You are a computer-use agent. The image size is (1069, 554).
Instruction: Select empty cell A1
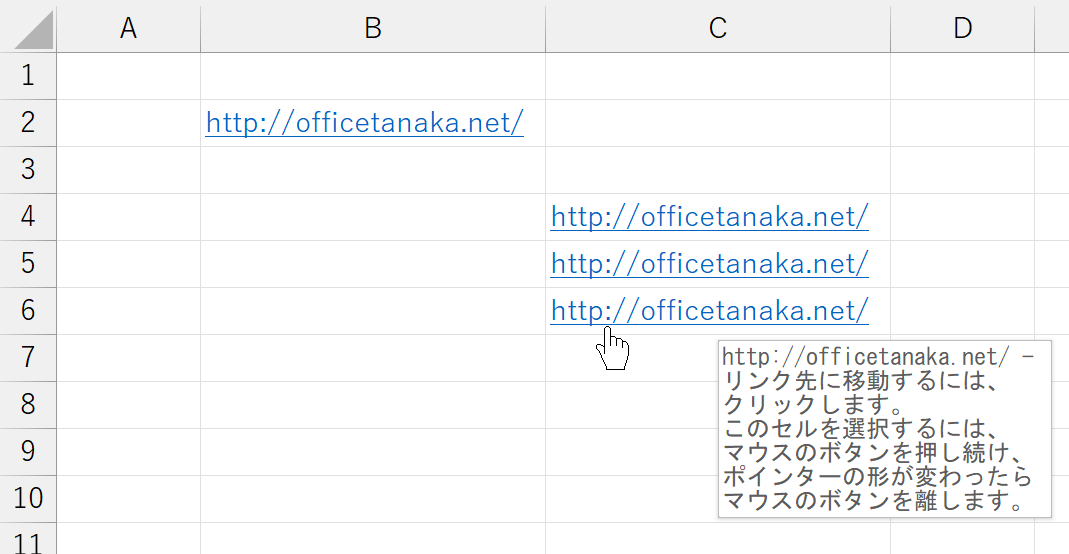click(x=129, y=76)
